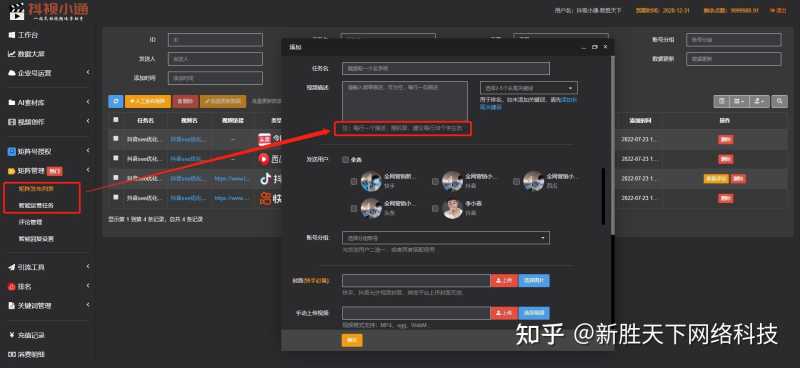Expand the 引流工具 chevron
The width and height of the screenshot is (800, 368).
tap(88, 266)
